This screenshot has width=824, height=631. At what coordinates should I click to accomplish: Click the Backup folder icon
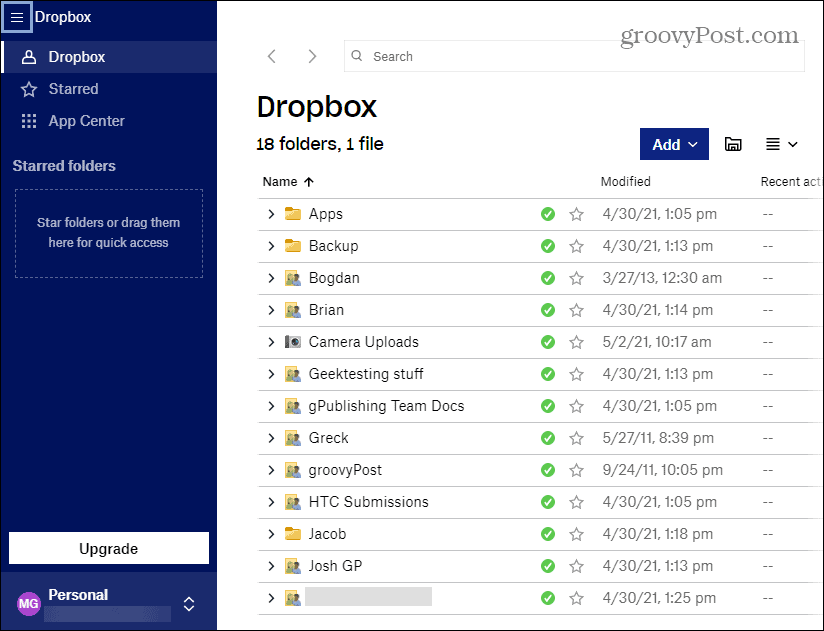tap(293, 246)
